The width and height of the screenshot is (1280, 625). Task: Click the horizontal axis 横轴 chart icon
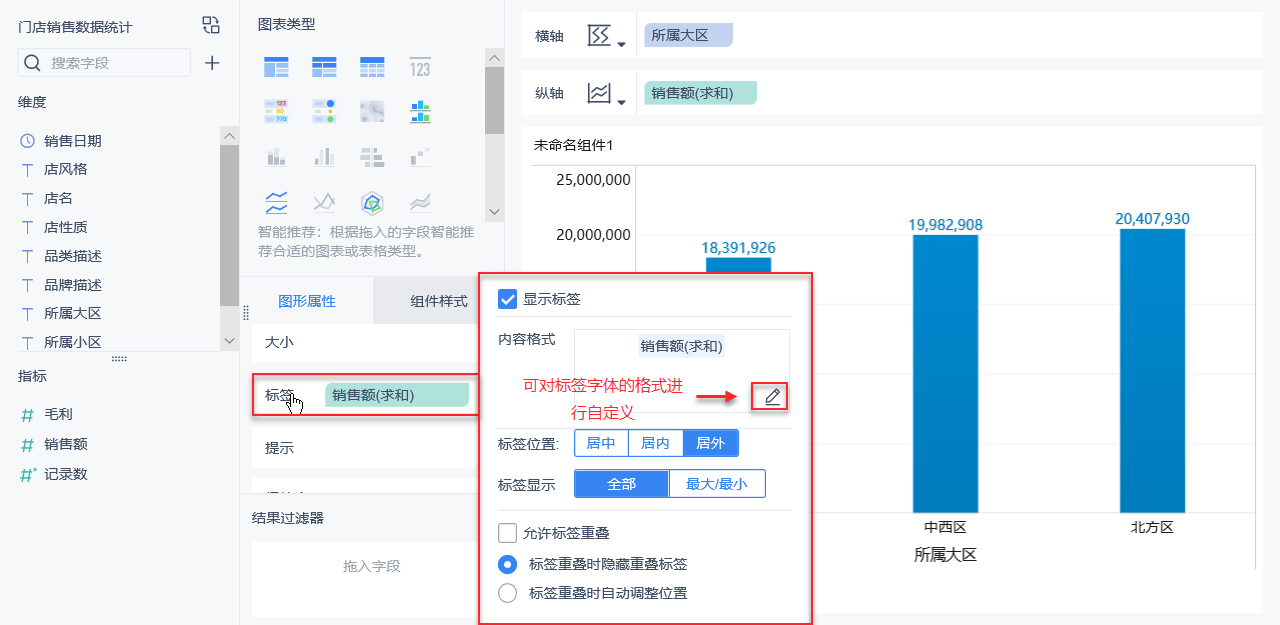[x=598, y=36]
